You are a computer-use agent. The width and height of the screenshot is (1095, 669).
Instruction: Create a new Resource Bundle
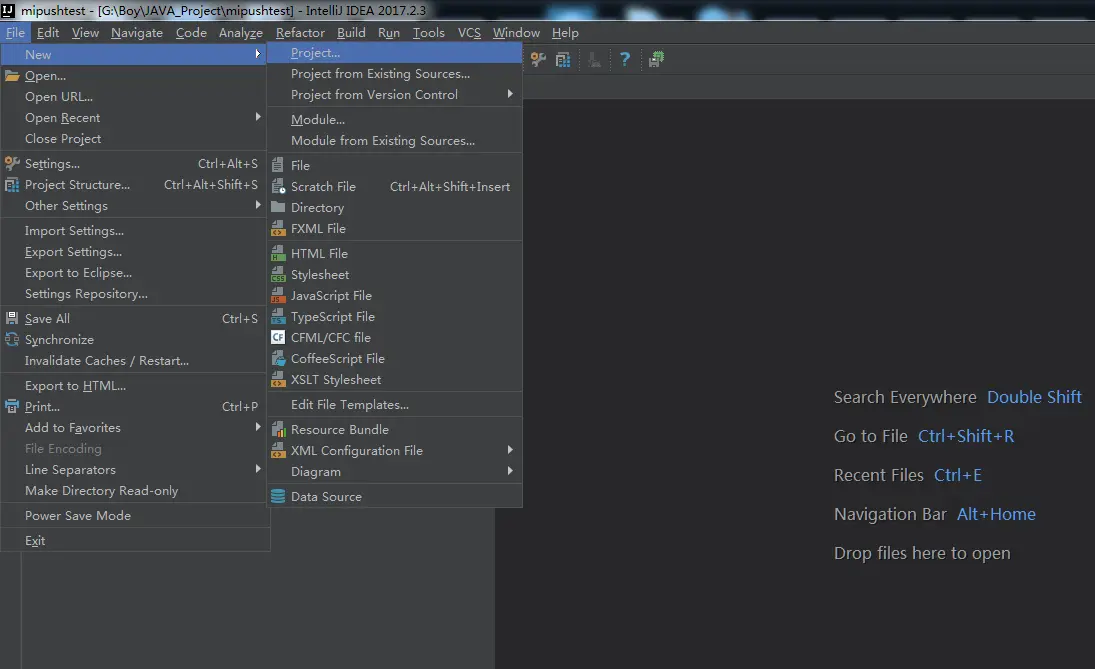395,429
